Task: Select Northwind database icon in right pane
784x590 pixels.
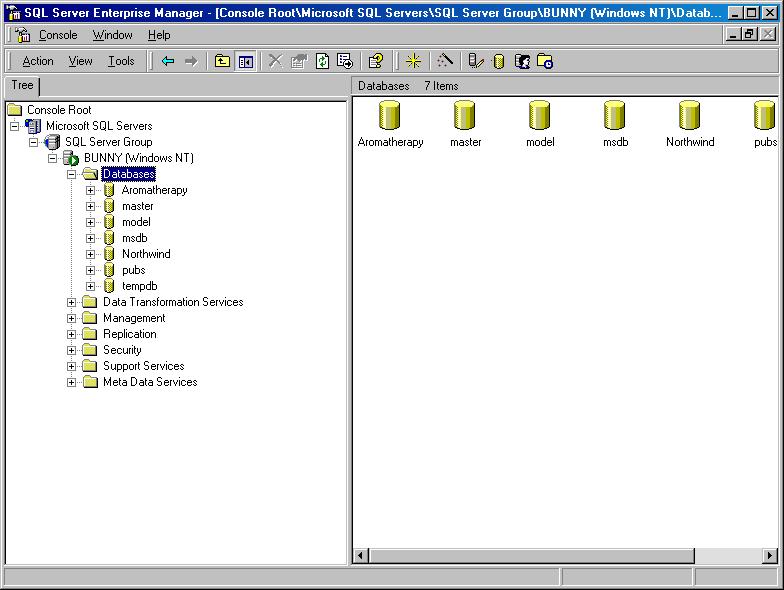Action: pos(690,115)
